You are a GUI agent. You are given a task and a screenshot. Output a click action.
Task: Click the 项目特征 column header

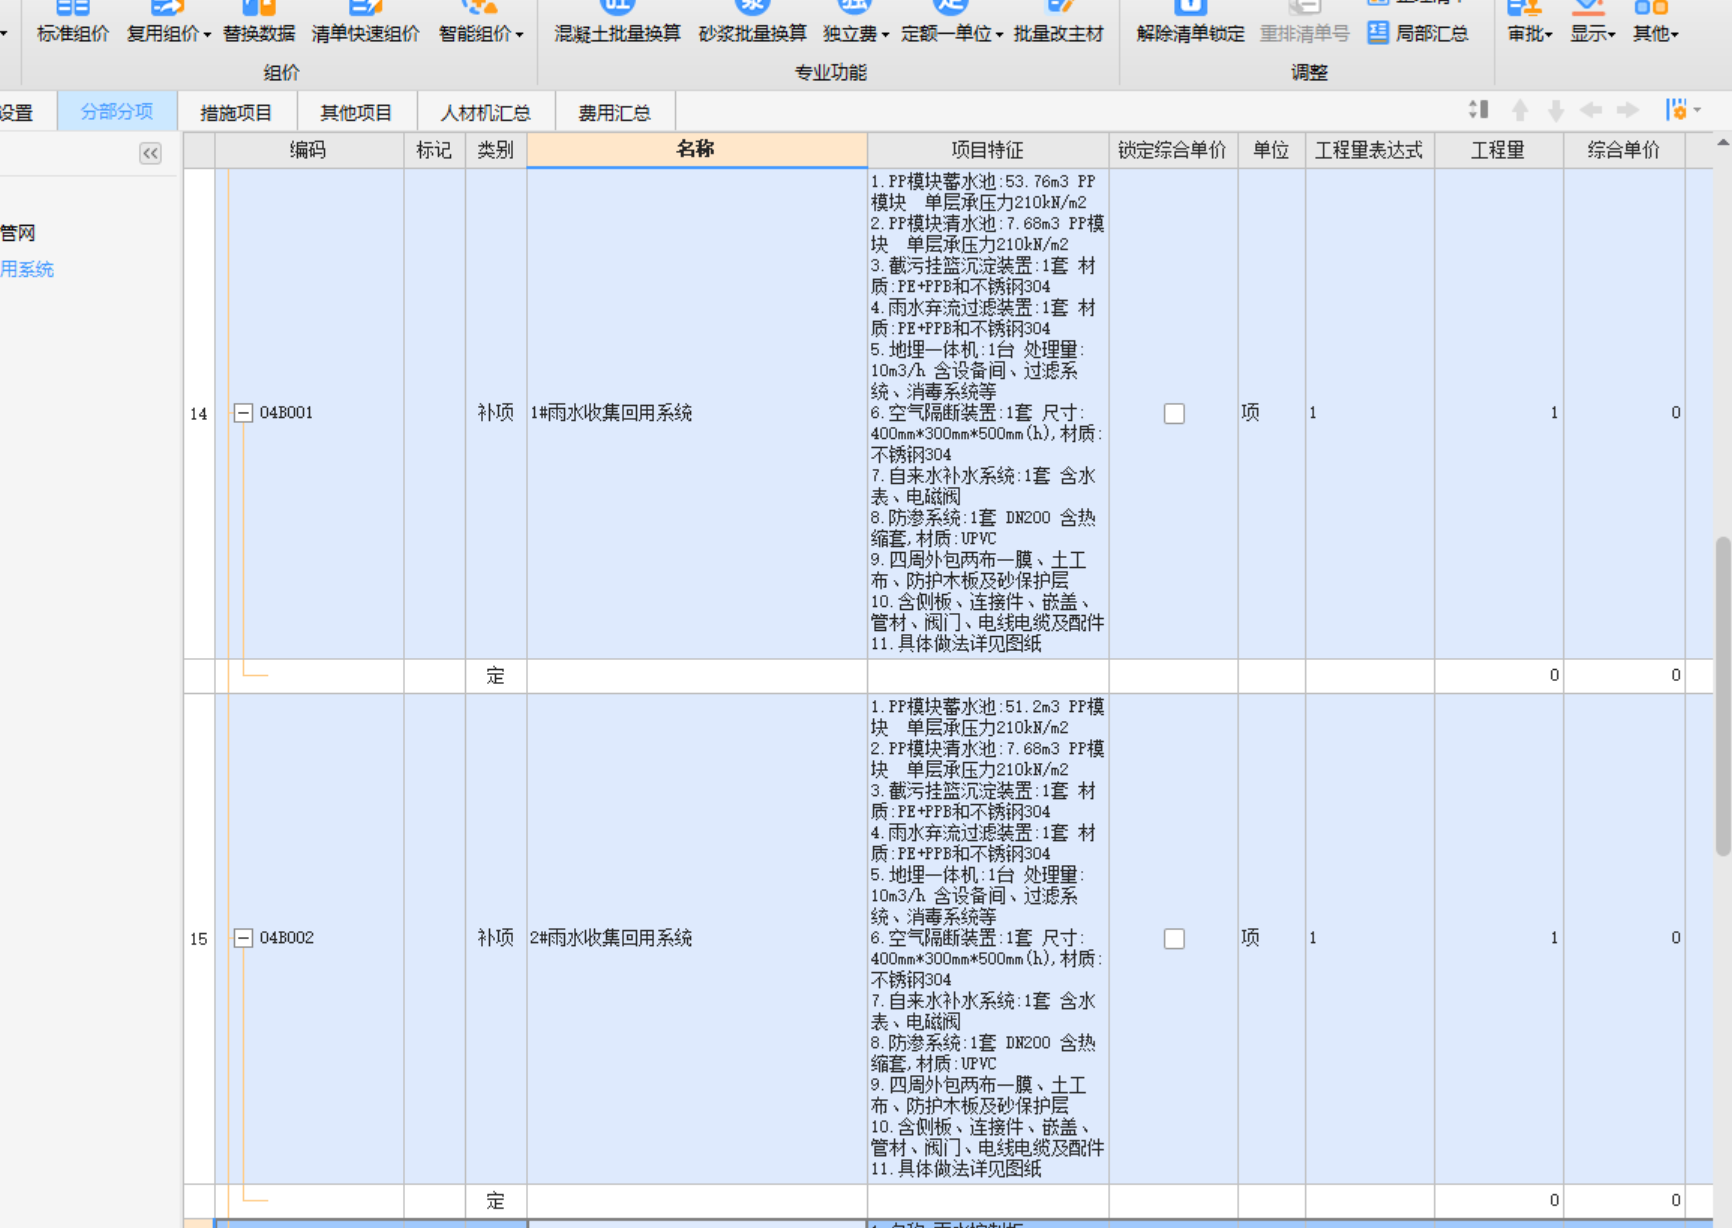pyautogui.click(x=987, y=150)
